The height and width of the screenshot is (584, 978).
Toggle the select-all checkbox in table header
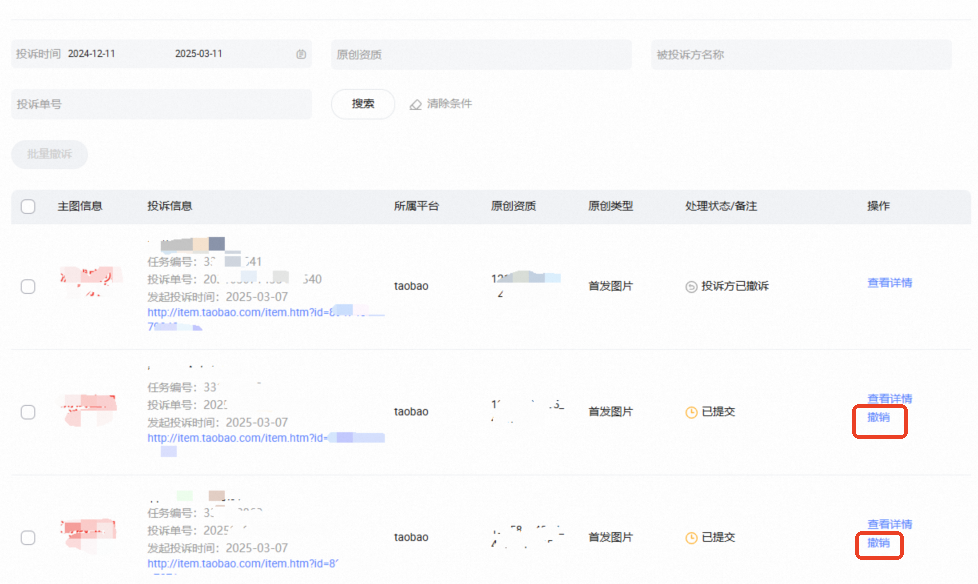pyautogui.click(x=28, y=207)
